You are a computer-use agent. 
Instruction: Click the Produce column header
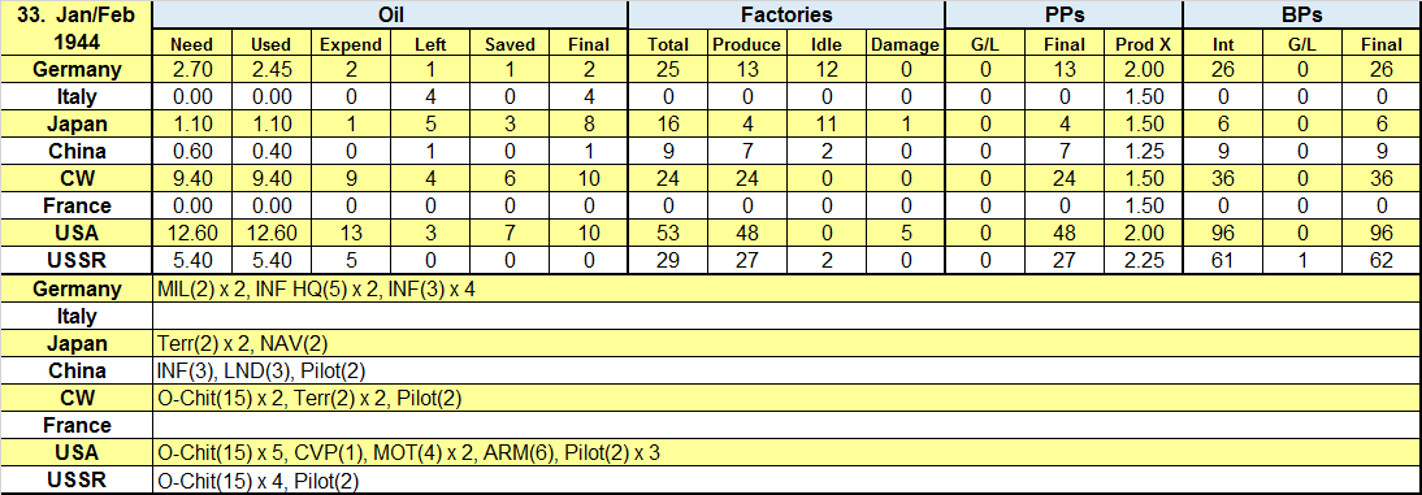pyautogui.click(x=746, y=44)
